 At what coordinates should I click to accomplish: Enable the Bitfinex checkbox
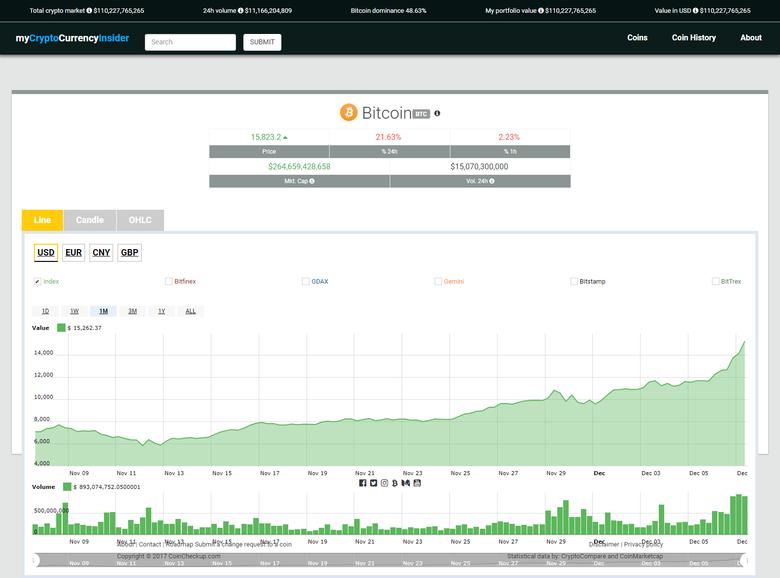pyautogui.click(x=169, y=282)
